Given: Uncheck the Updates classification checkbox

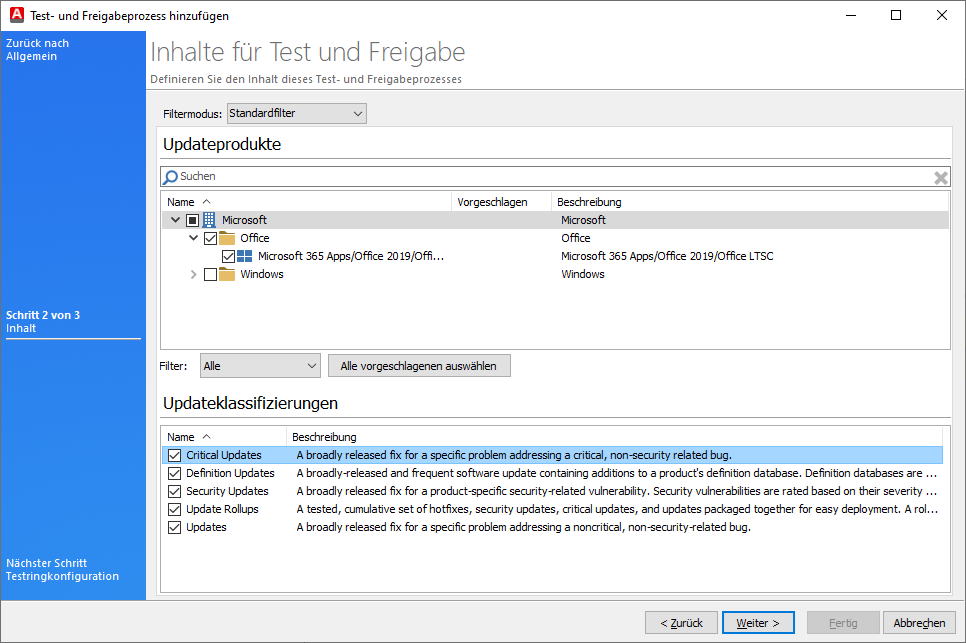Looking at the screenshot, I should tap(174, 527).
